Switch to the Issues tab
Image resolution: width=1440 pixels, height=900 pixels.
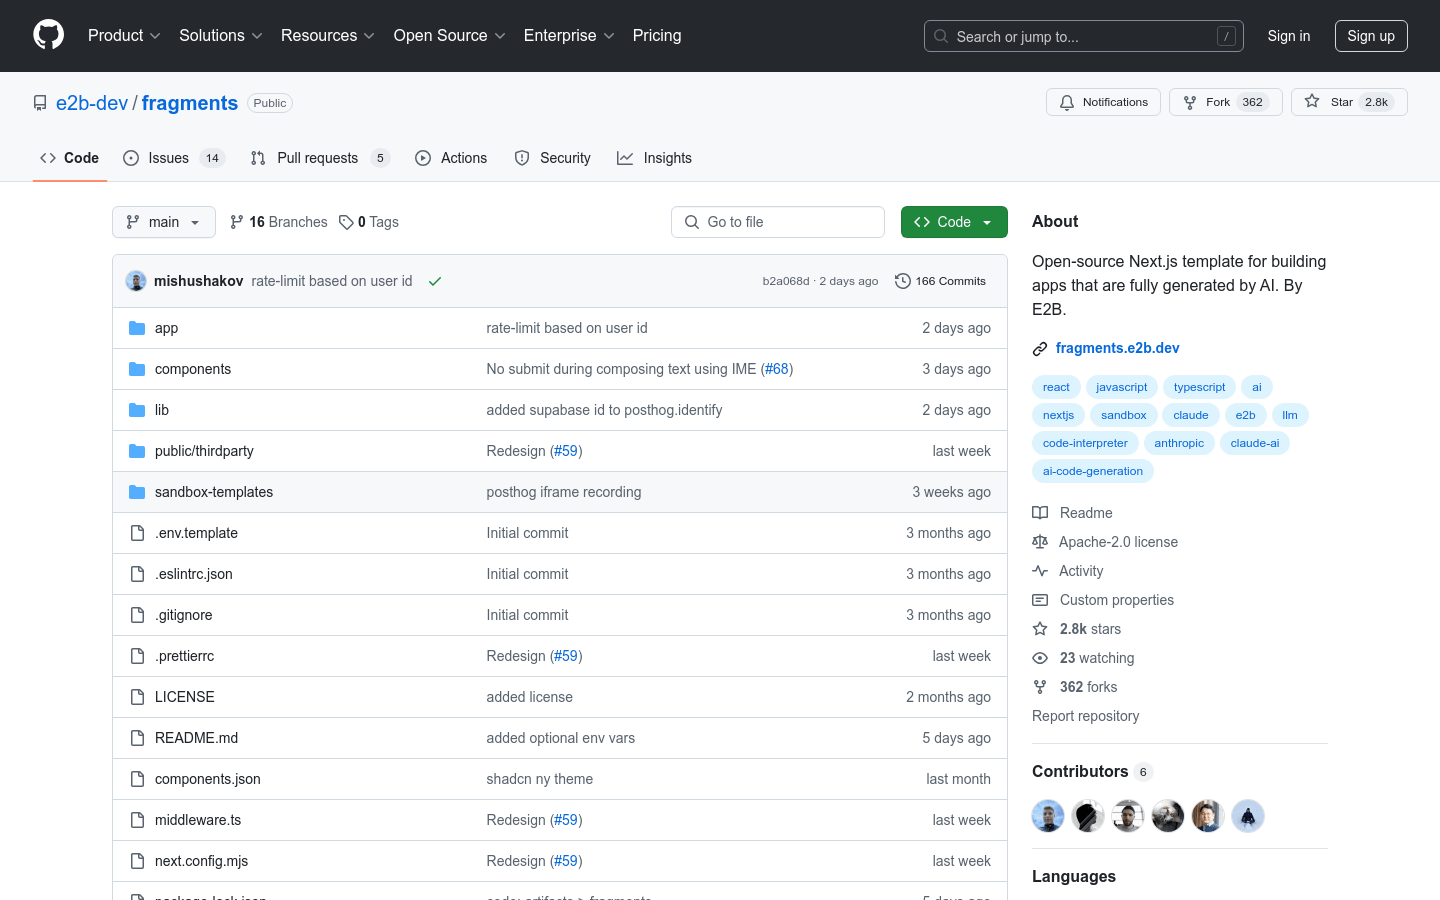tap(174, 158)
